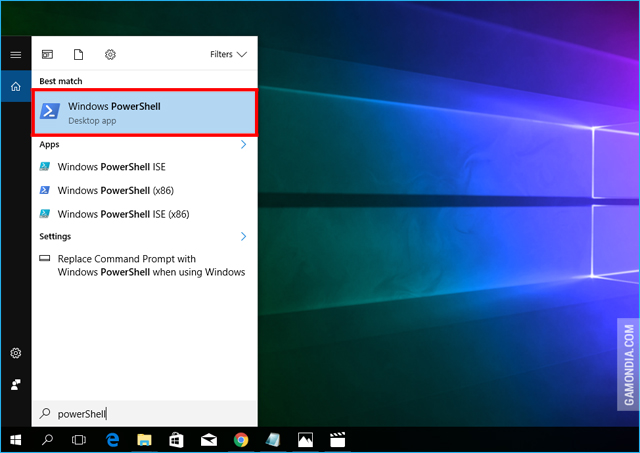This screenshot has width=640, height=453.
Task: Expand the Apps category arrow
Action: [243, 144]
